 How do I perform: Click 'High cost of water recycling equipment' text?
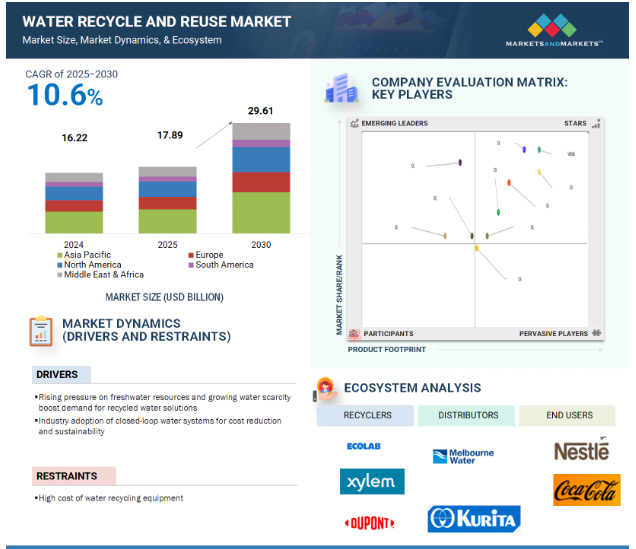(x=110, y=498)
